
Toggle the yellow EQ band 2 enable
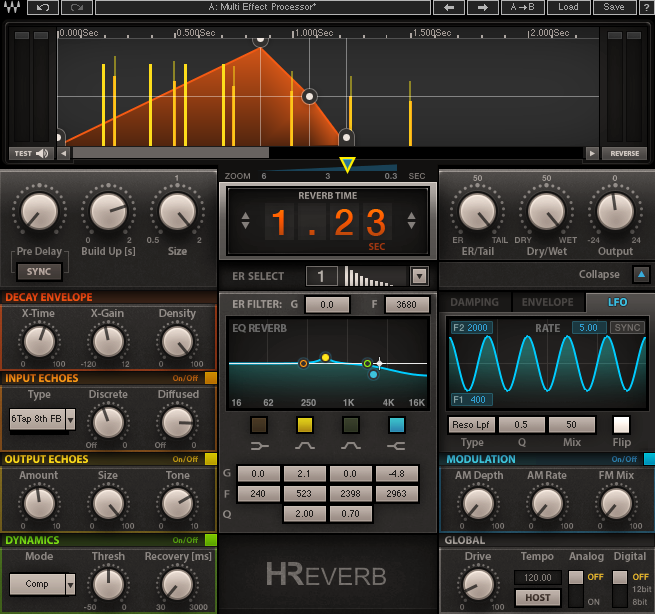coord(305,425)
